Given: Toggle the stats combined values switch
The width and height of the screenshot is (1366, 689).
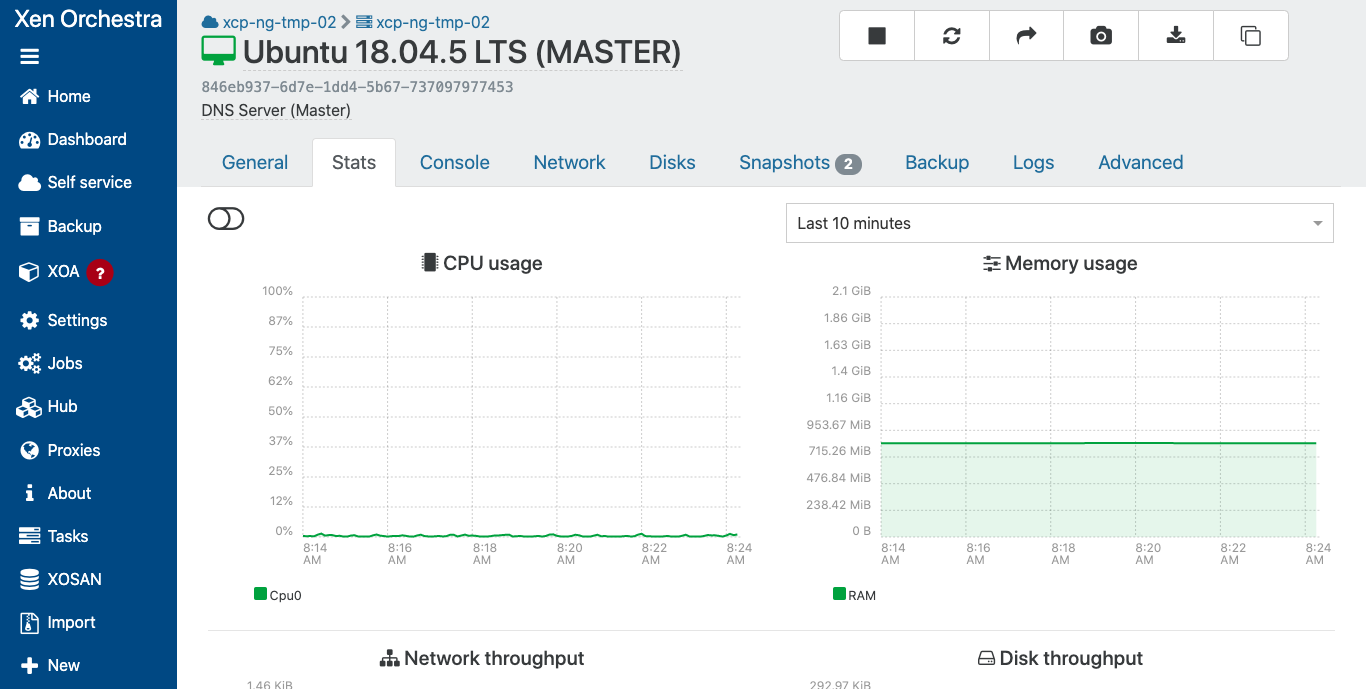Looking at the screenshot, I should point(226,219).
